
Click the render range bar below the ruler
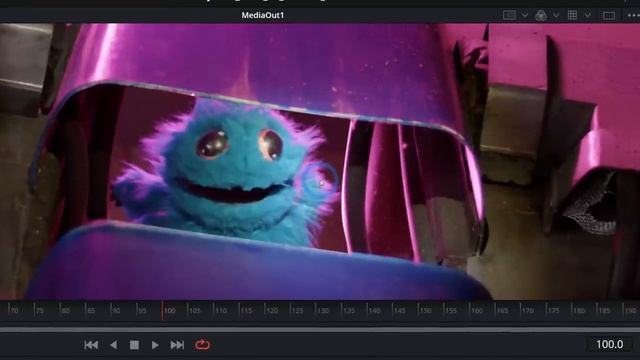(320, 329)
